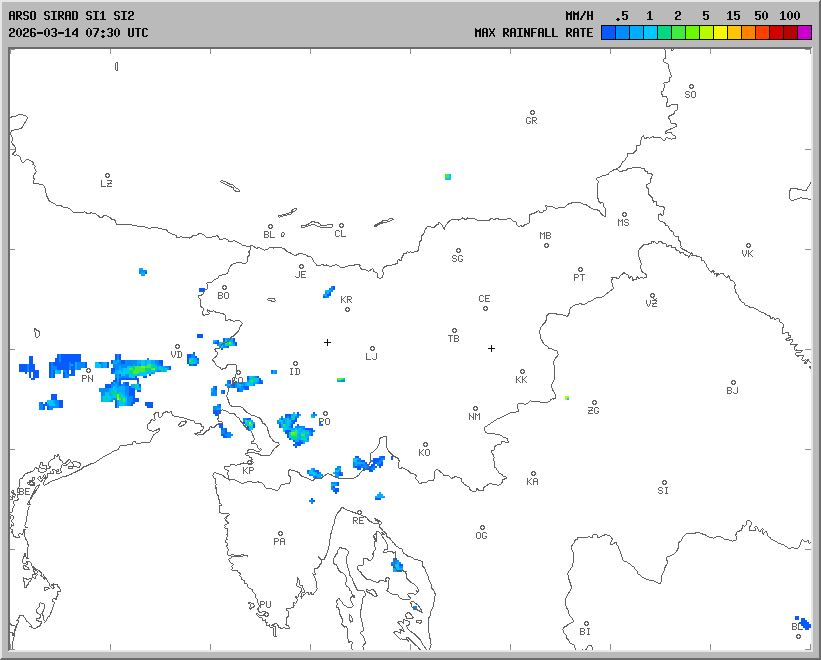
Task: Click the KP city marker on coast
Action: click(250, 462)
